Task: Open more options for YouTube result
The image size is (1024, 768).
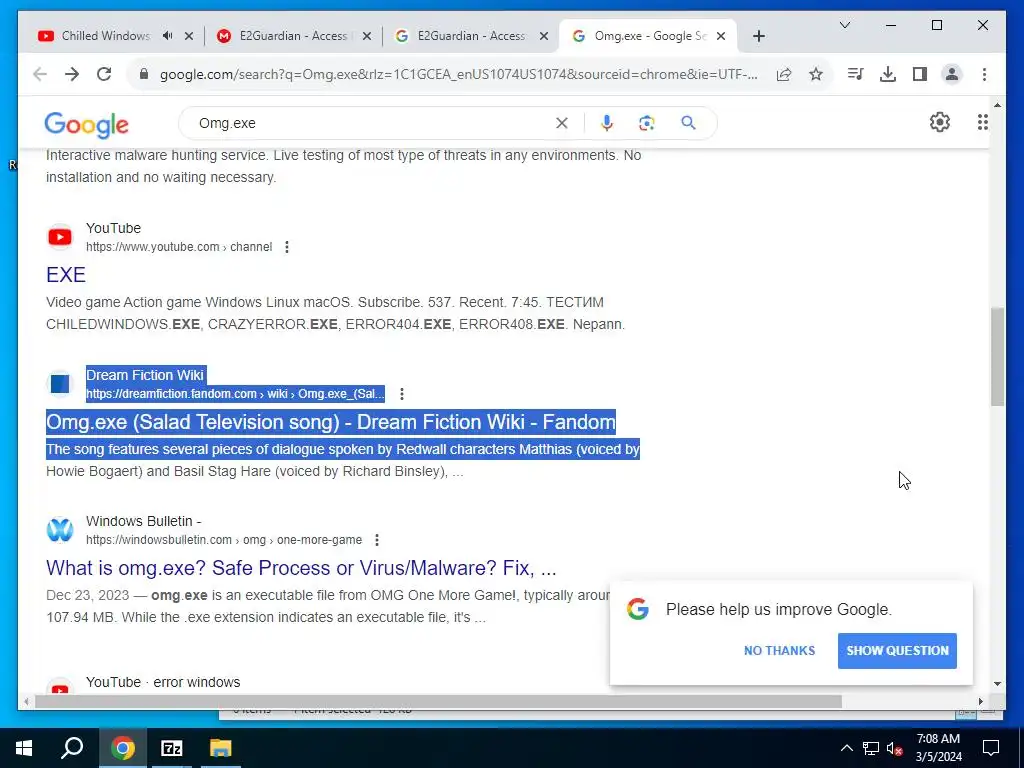Action: point(287,247)
